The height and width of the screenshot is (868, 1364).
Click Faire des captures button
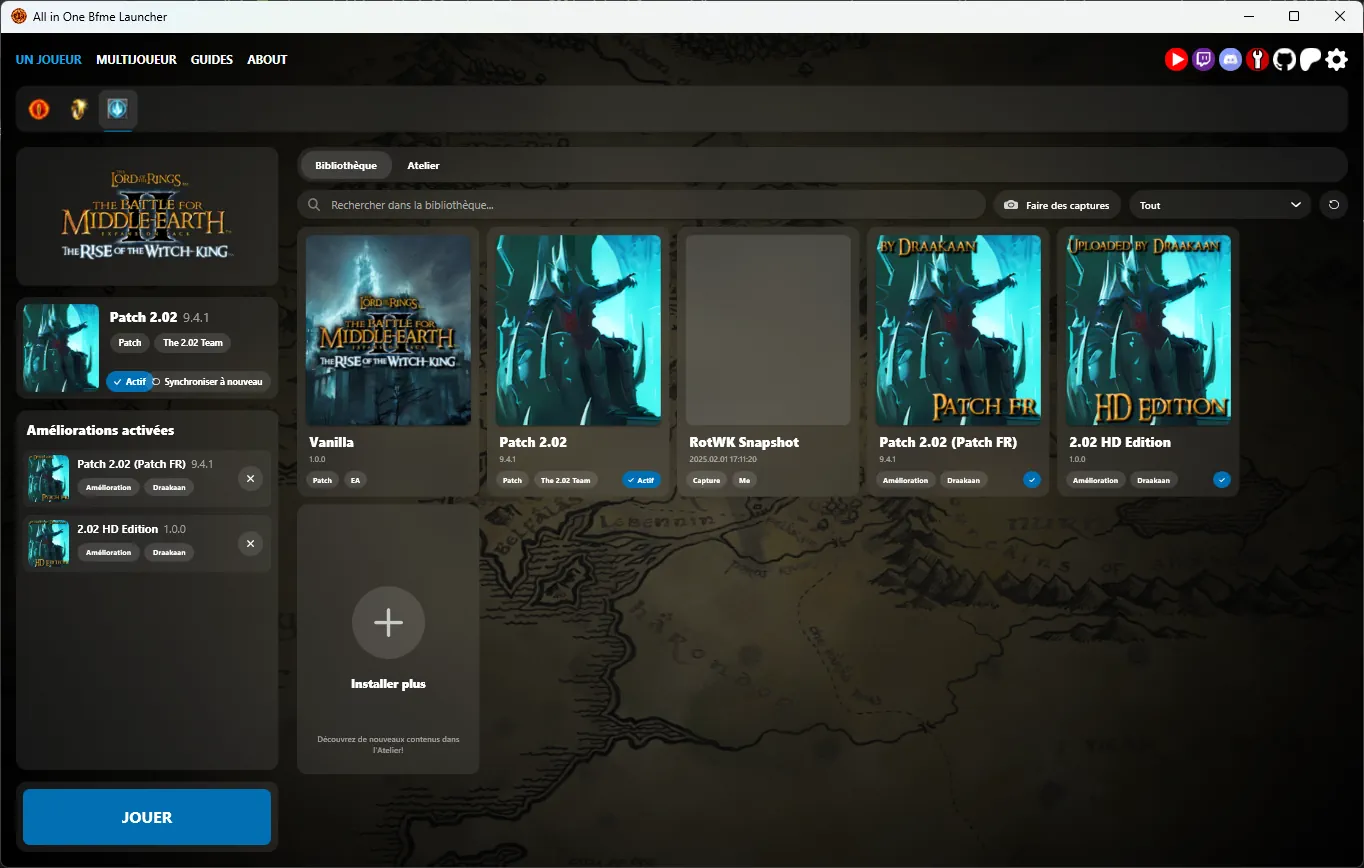click(x=1057, y=205)
